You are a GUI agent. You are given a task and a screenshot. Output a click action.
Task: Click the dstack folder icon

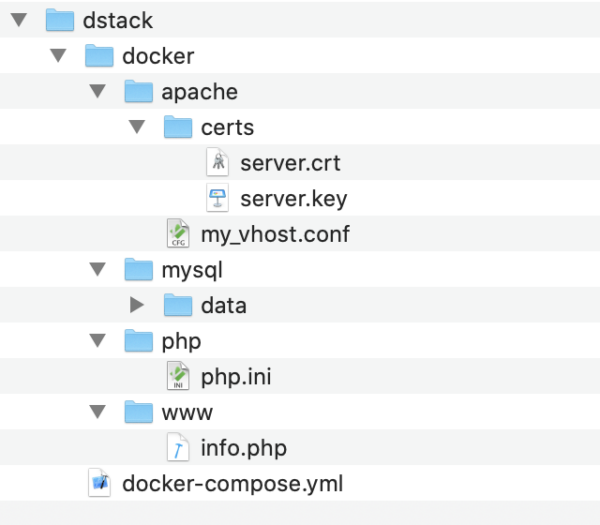point(60,20)
